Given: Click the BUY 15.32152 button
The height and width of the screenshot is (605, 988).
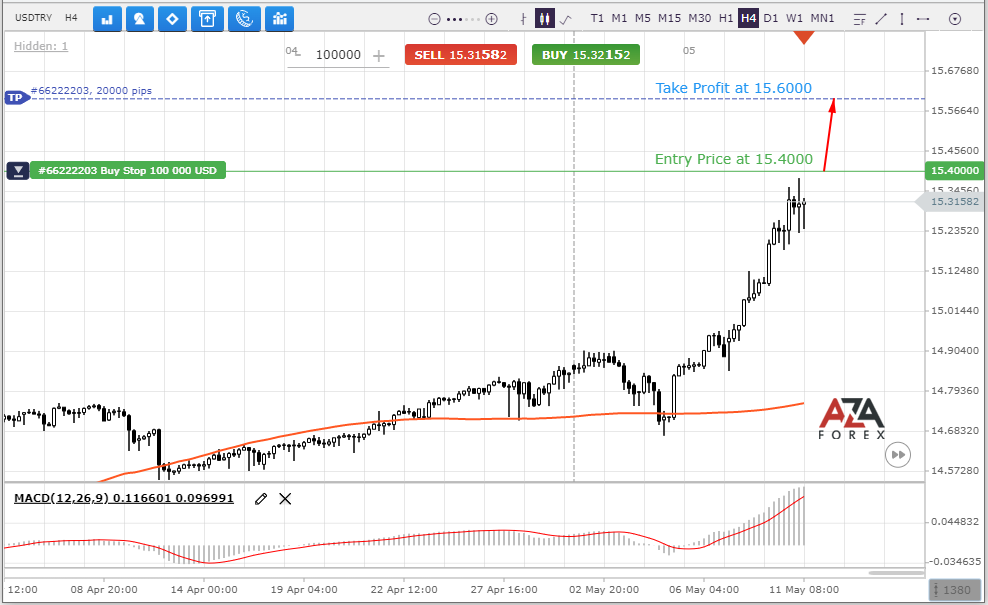Looking at the screenshot, I should click(586, 55).
